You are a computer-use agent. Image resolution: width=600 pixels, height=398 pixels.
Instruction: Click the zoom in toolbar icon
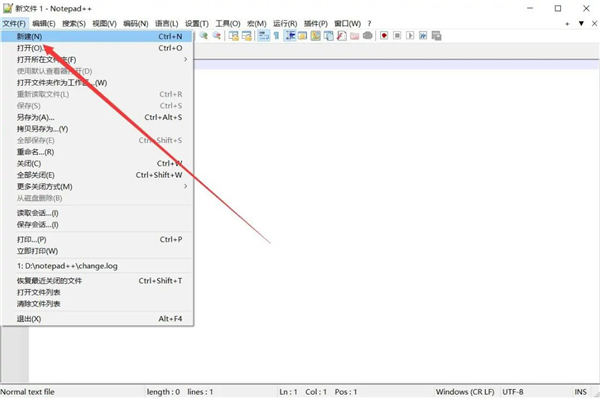(204, 36)
